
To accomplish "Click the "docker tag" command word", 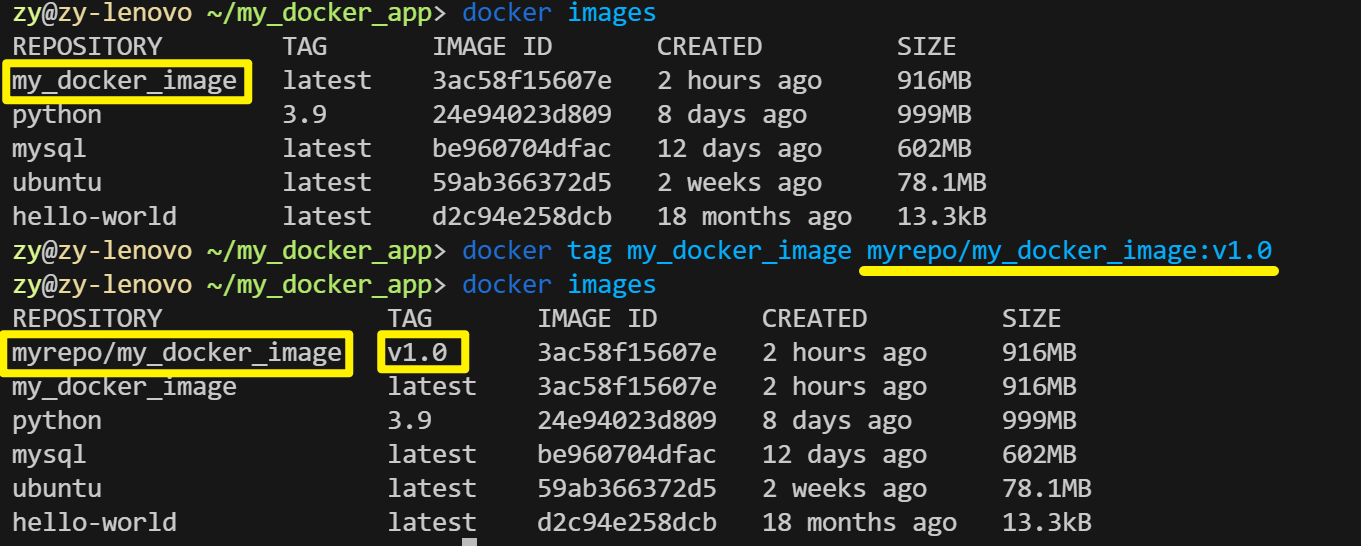I will [537, 250].
